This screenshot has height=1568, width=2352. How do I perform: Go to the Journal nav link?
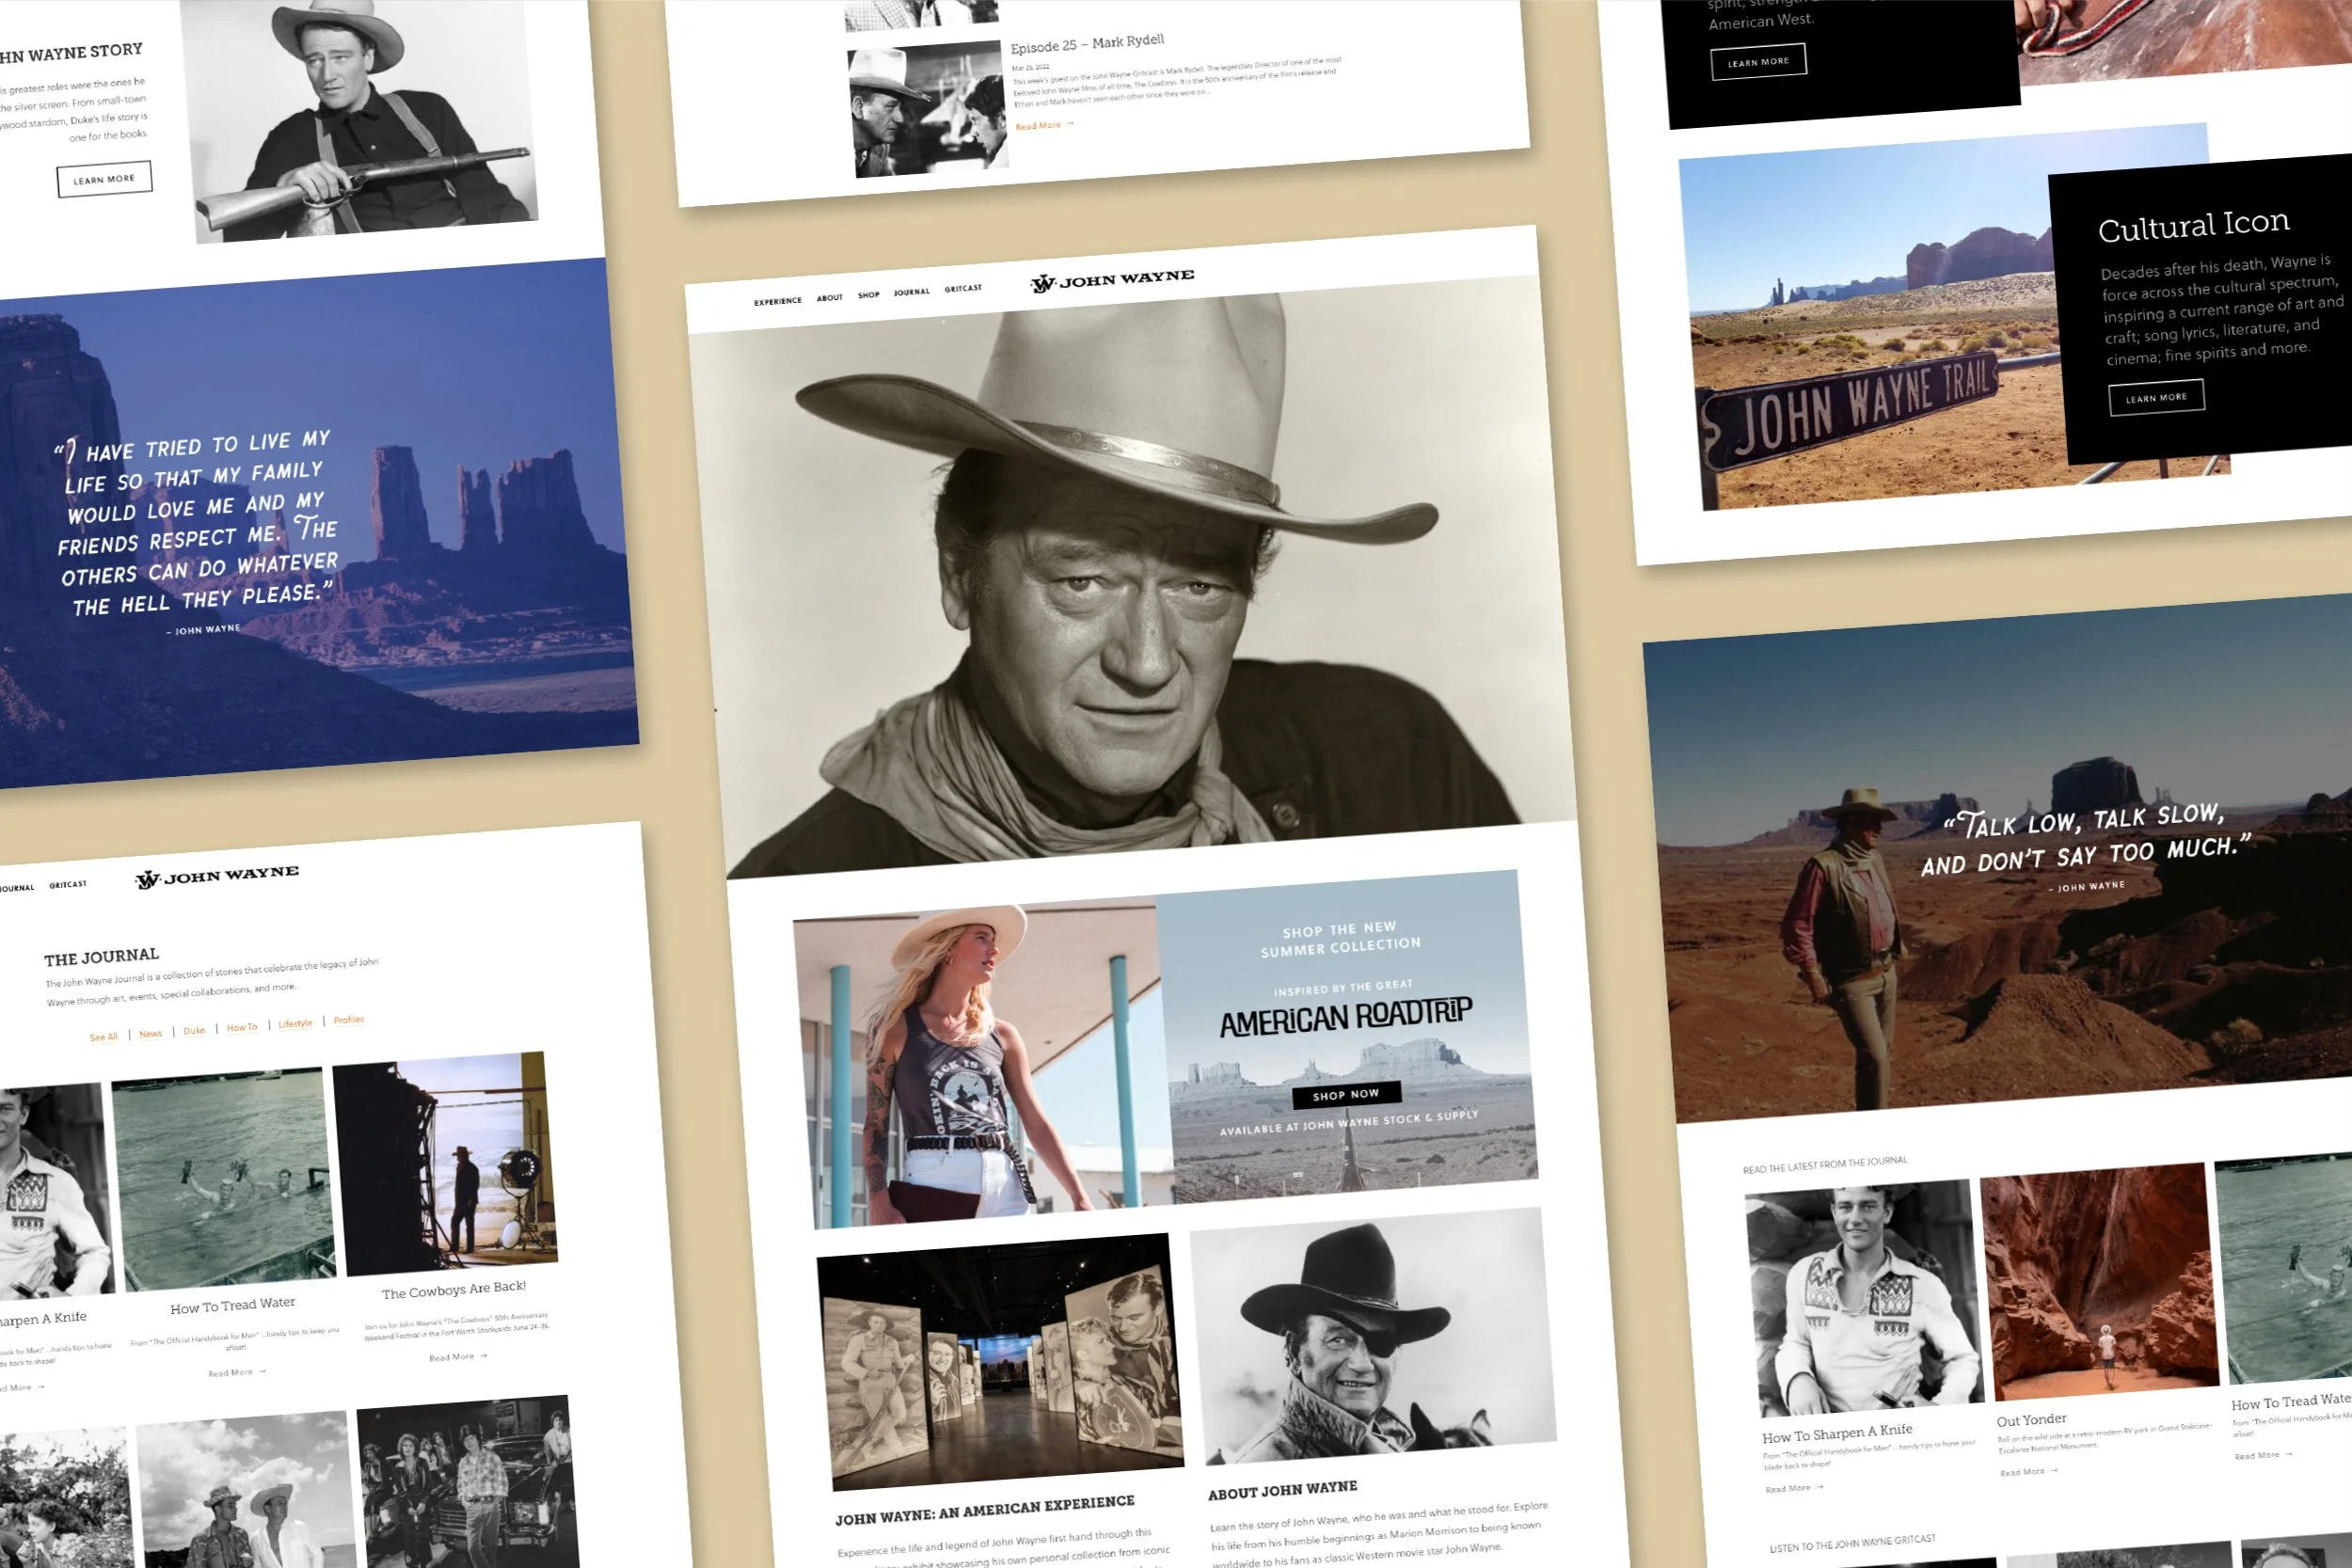point(911,292)
